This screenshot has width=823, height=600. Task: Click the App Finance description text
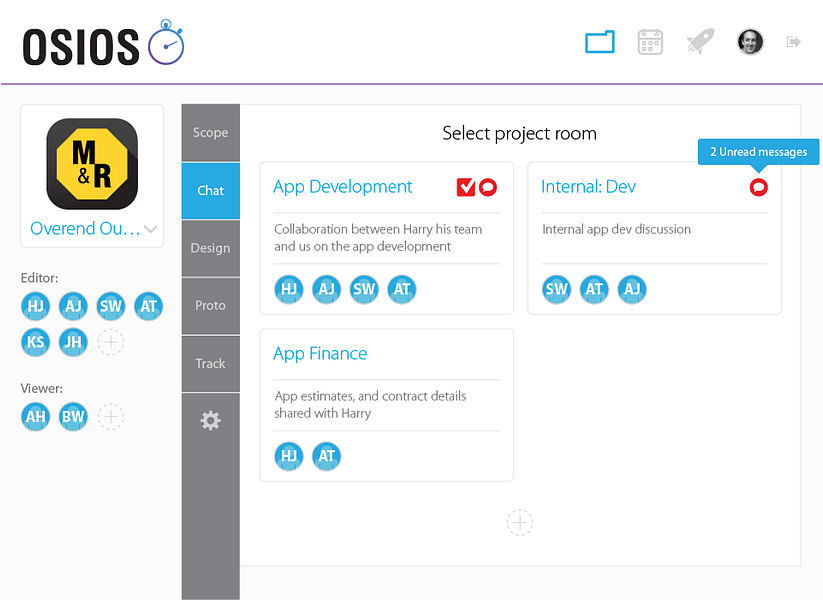coord(370,405)
